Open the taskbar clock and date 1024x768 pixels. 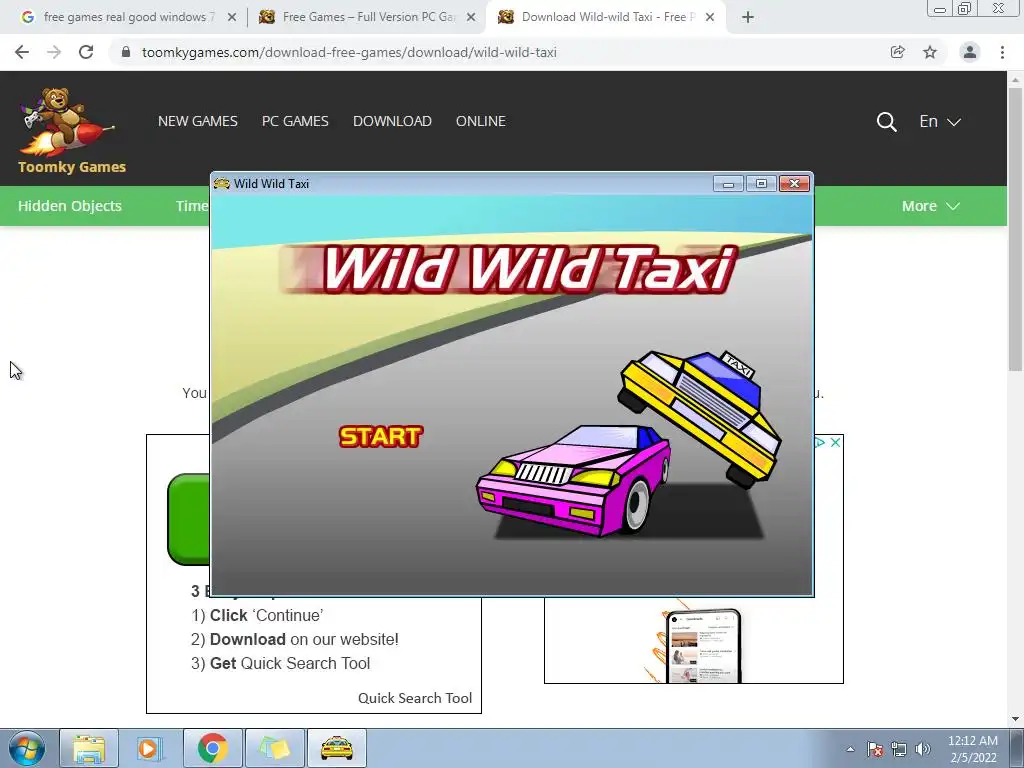(973, 749)
